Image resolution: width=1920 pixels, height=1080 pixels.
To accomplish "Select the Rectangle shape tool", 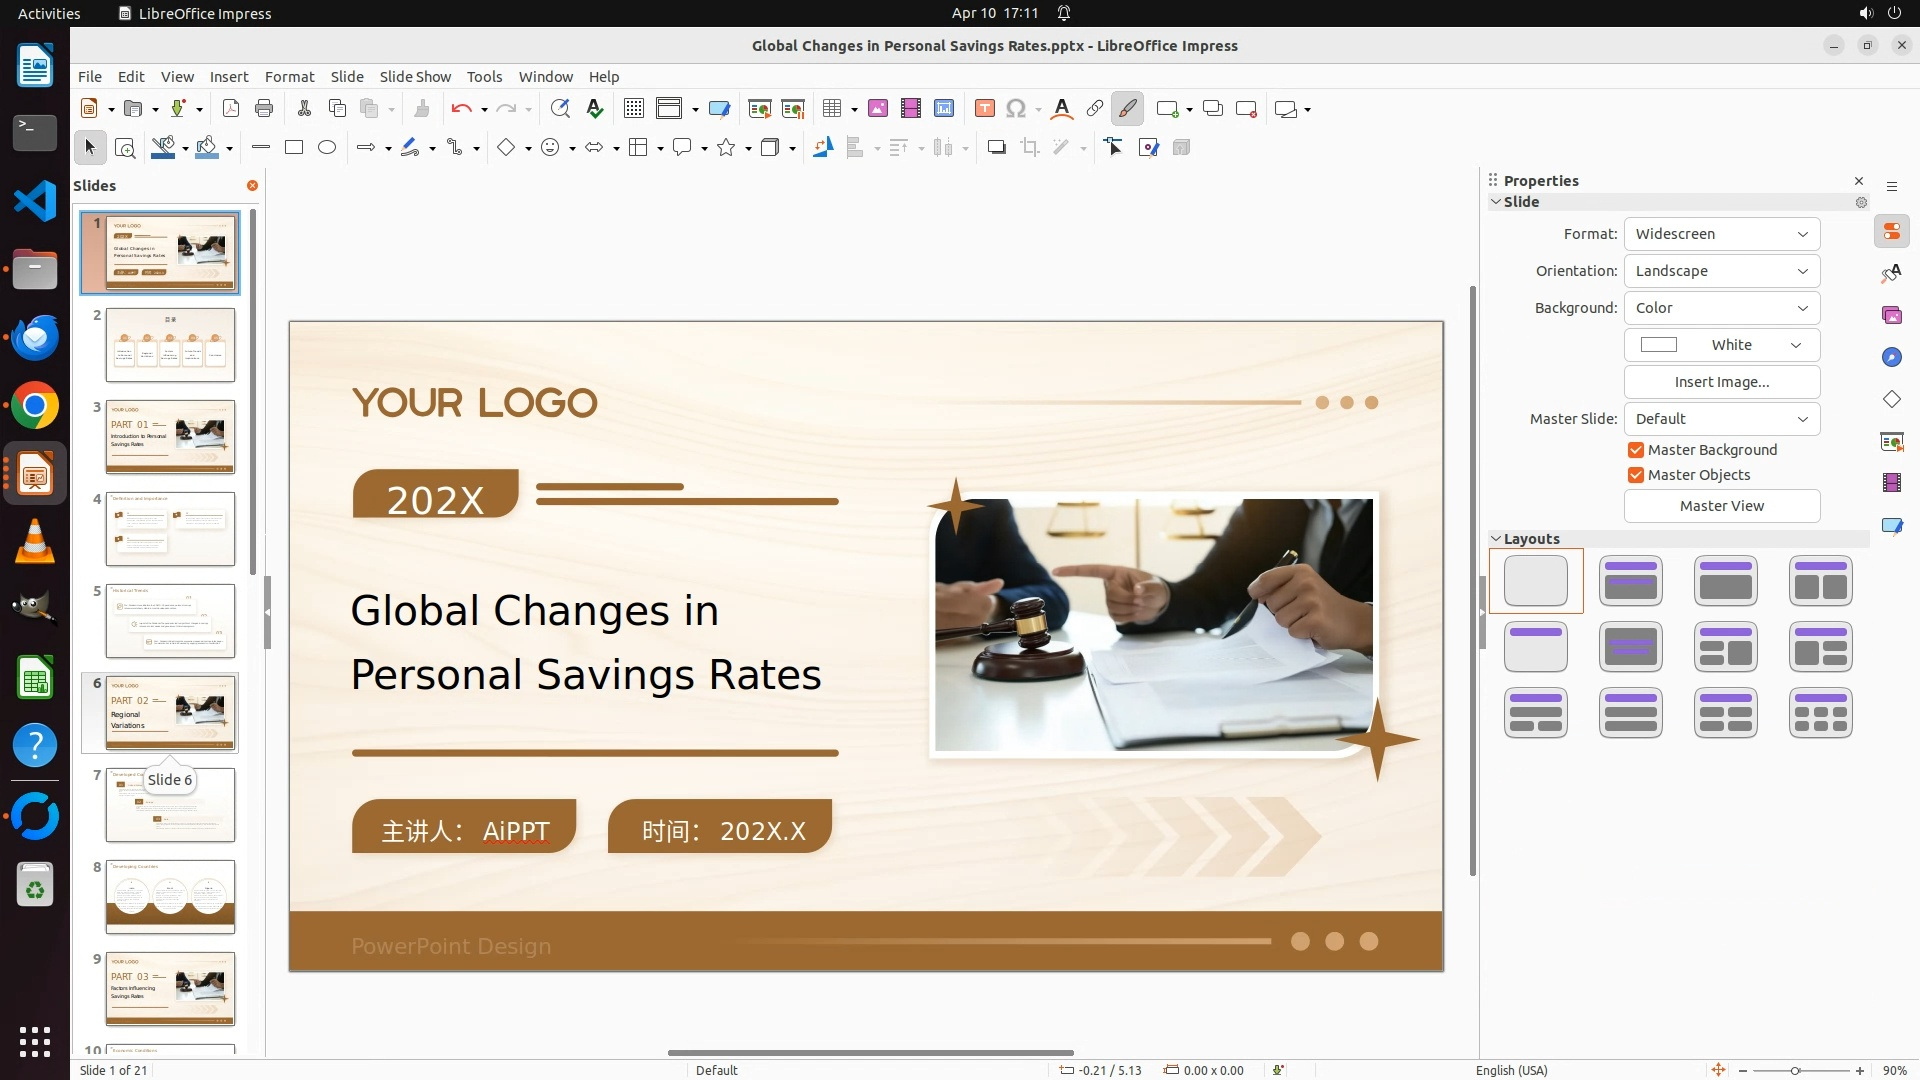I will pos(294,148).
